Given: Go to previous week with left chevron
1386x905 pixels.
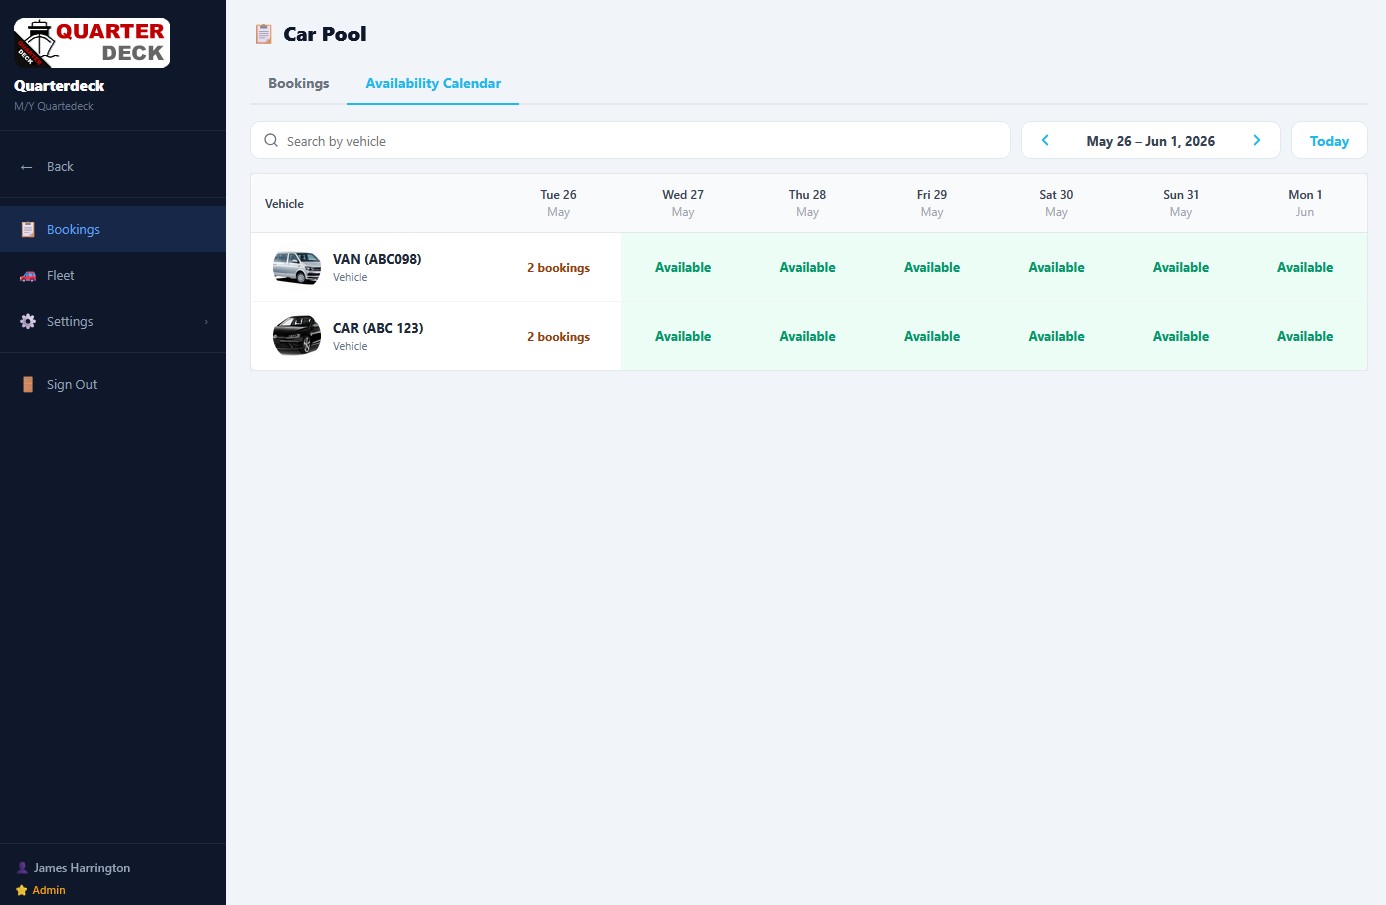Looking at the screenshot, I should pyautogui.click(x=1045, y=141).
